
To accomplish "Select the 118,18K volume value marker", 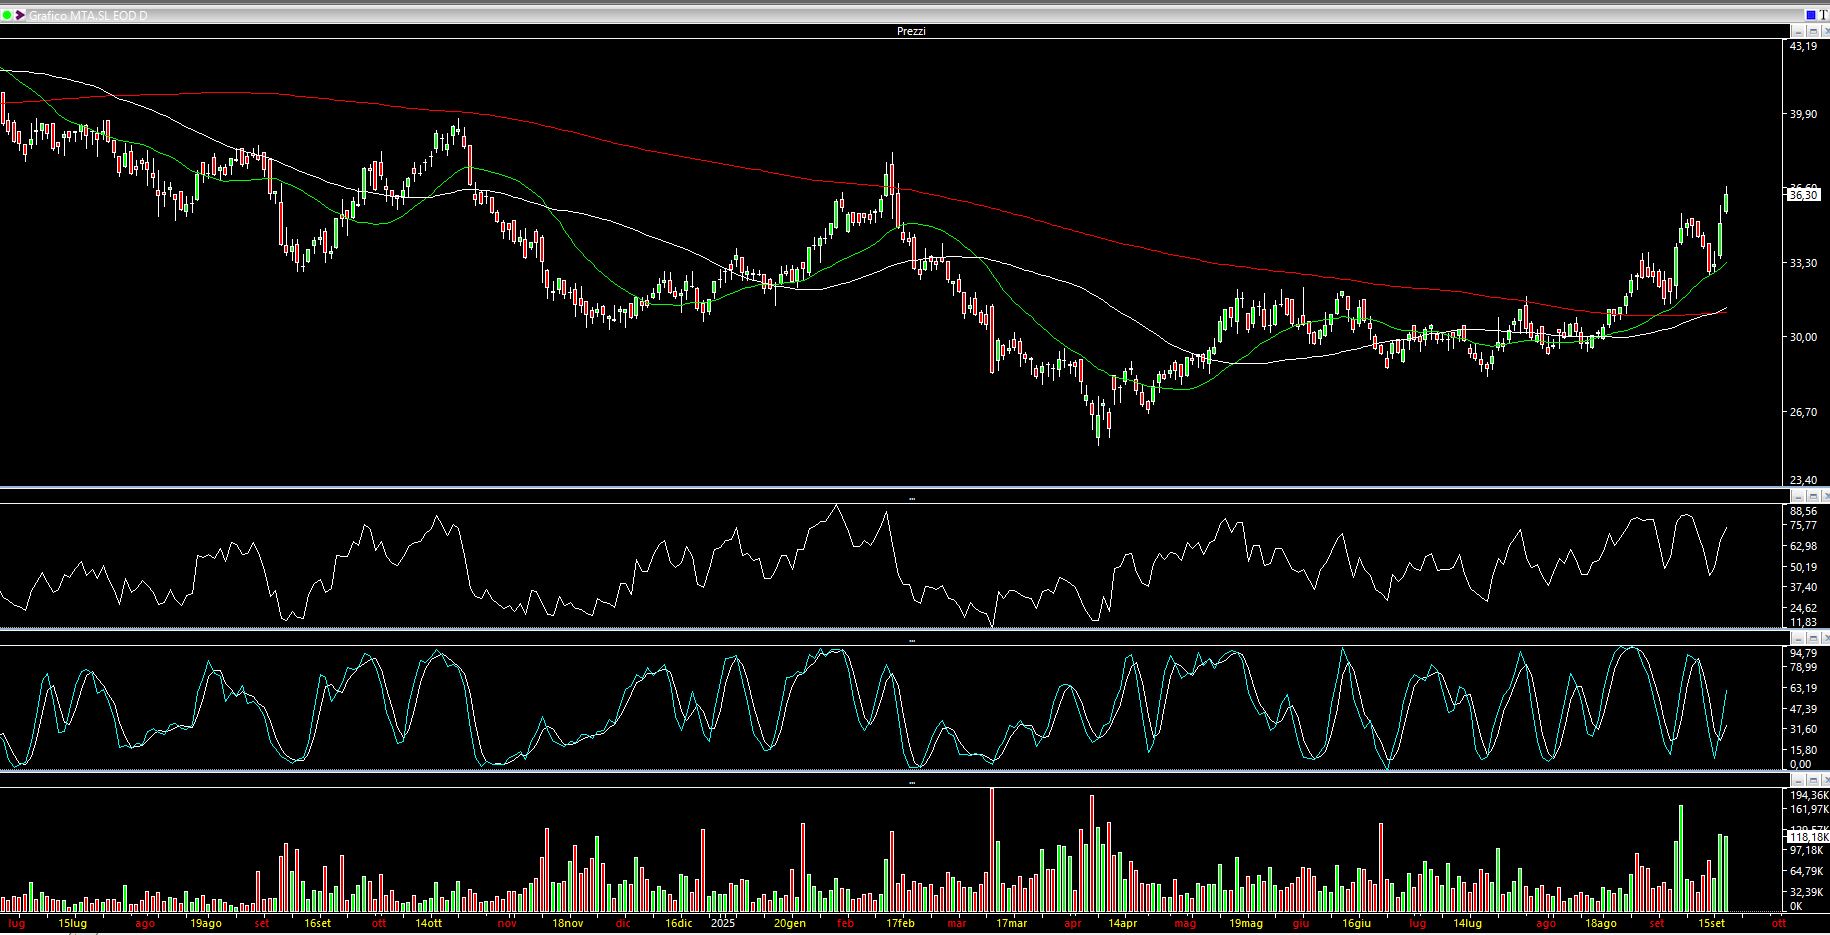I will click(x=1808, y=837).
